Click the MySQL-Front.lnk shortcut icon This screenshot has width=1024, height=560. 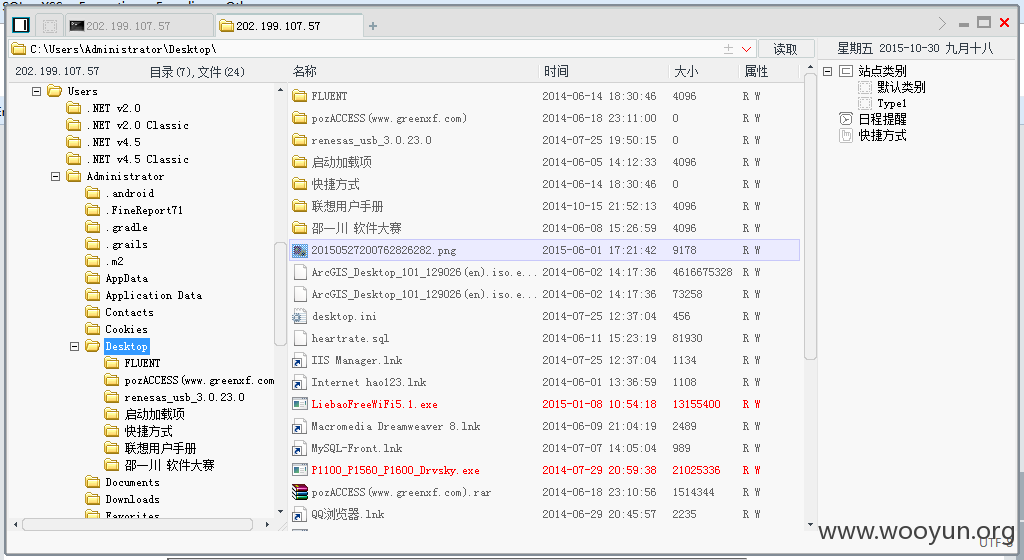point(300,448)
